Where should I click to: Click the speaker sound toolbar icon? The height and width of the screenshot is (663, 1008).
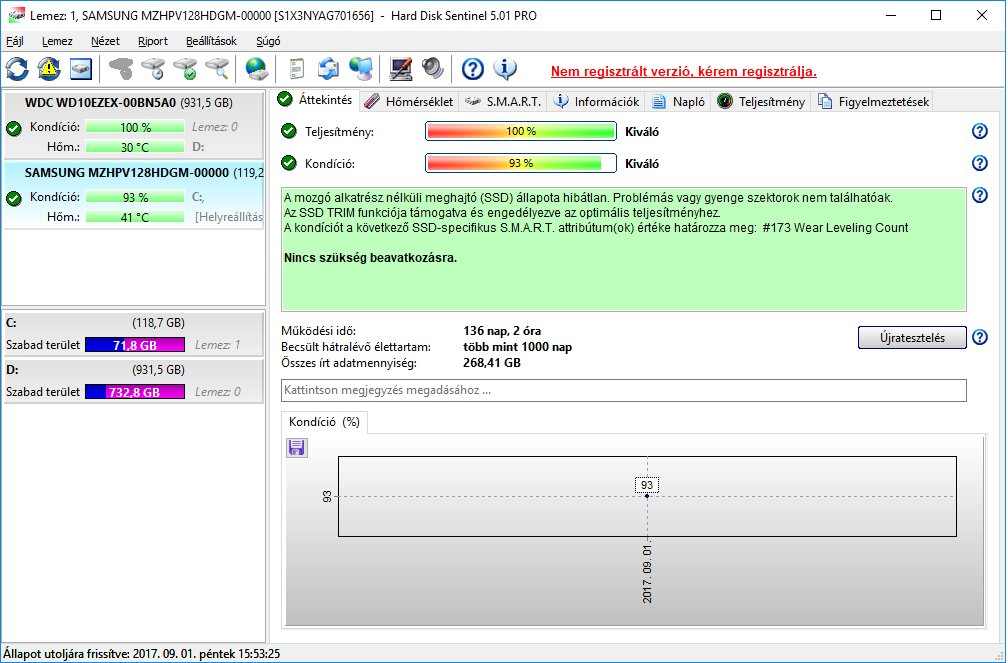click(x=433, y=69)
